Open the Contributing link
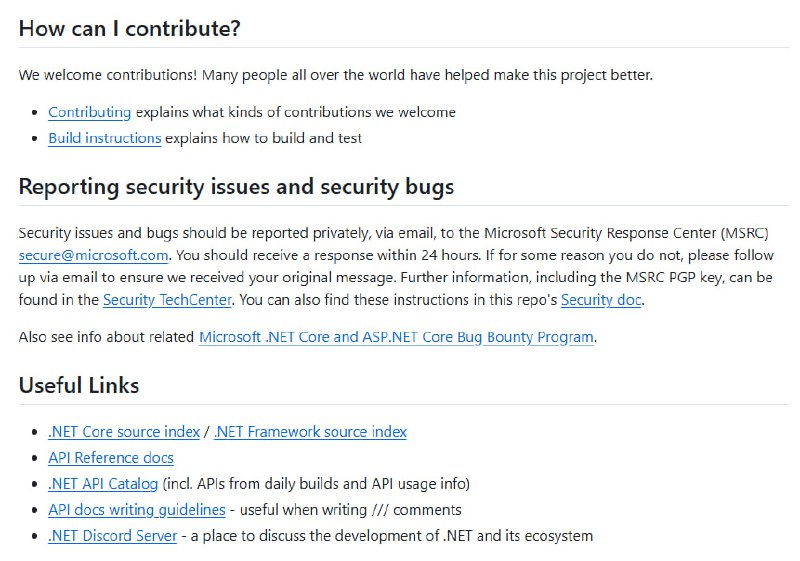Image resolution: width=800 pixels, height=561 pixels. pyautogui.click(x=89, y=112)
